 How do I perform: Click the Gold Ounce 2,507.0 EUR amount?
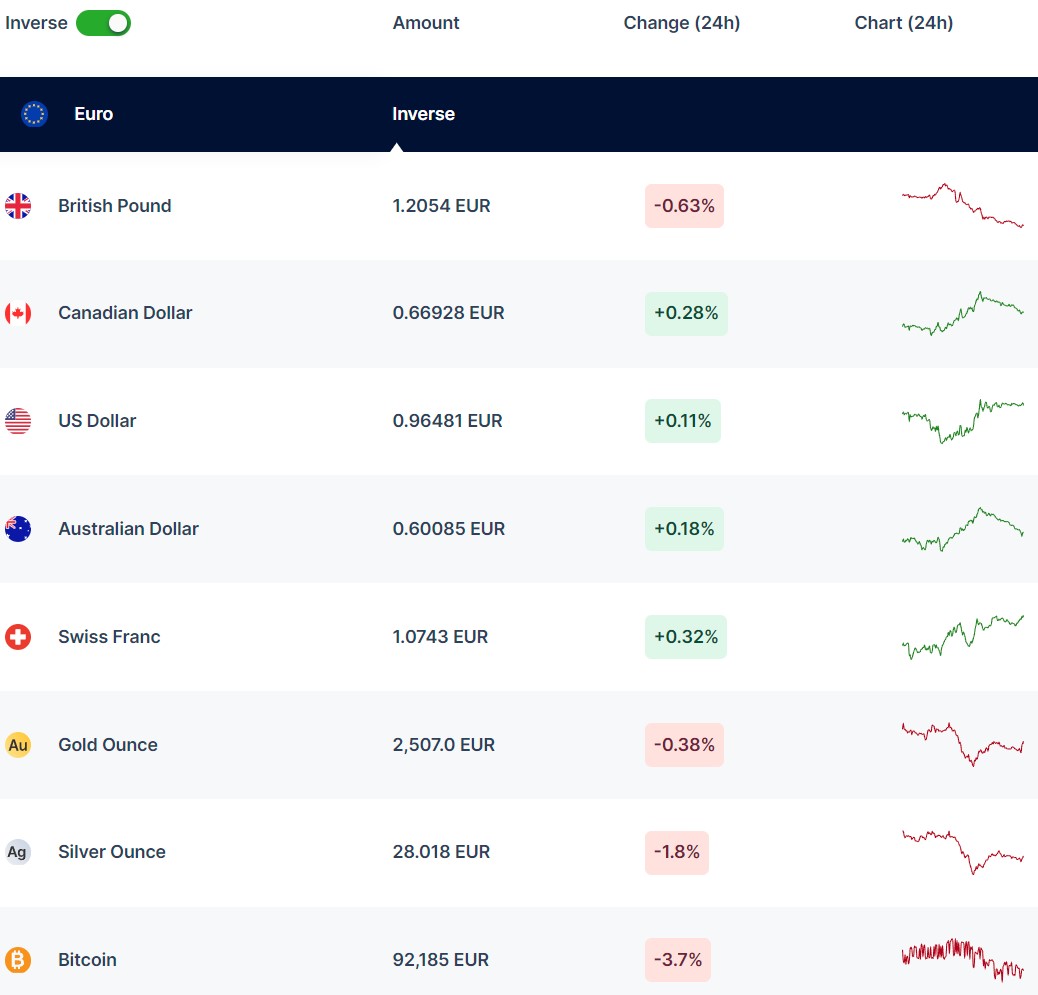[x=443, y=745]
